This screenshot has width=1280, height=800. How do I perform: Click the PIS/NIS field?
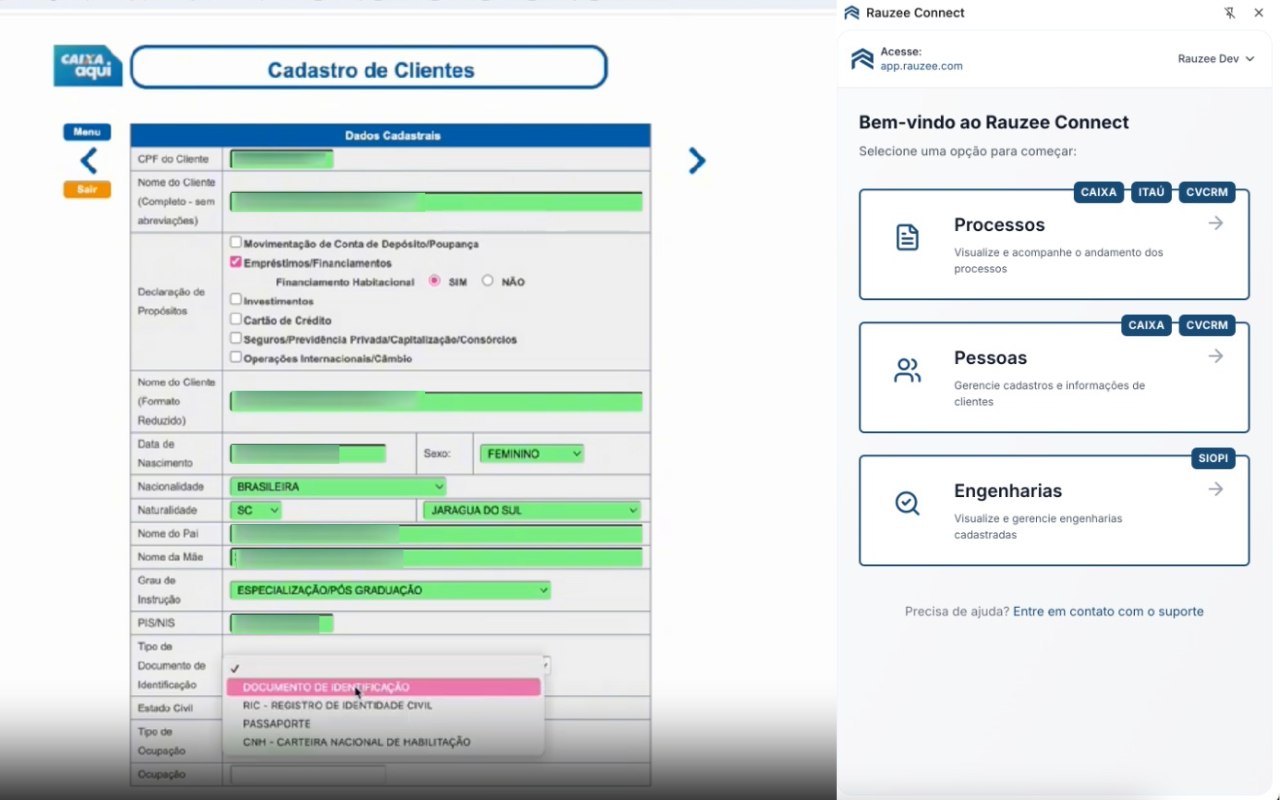coord(281,624)
